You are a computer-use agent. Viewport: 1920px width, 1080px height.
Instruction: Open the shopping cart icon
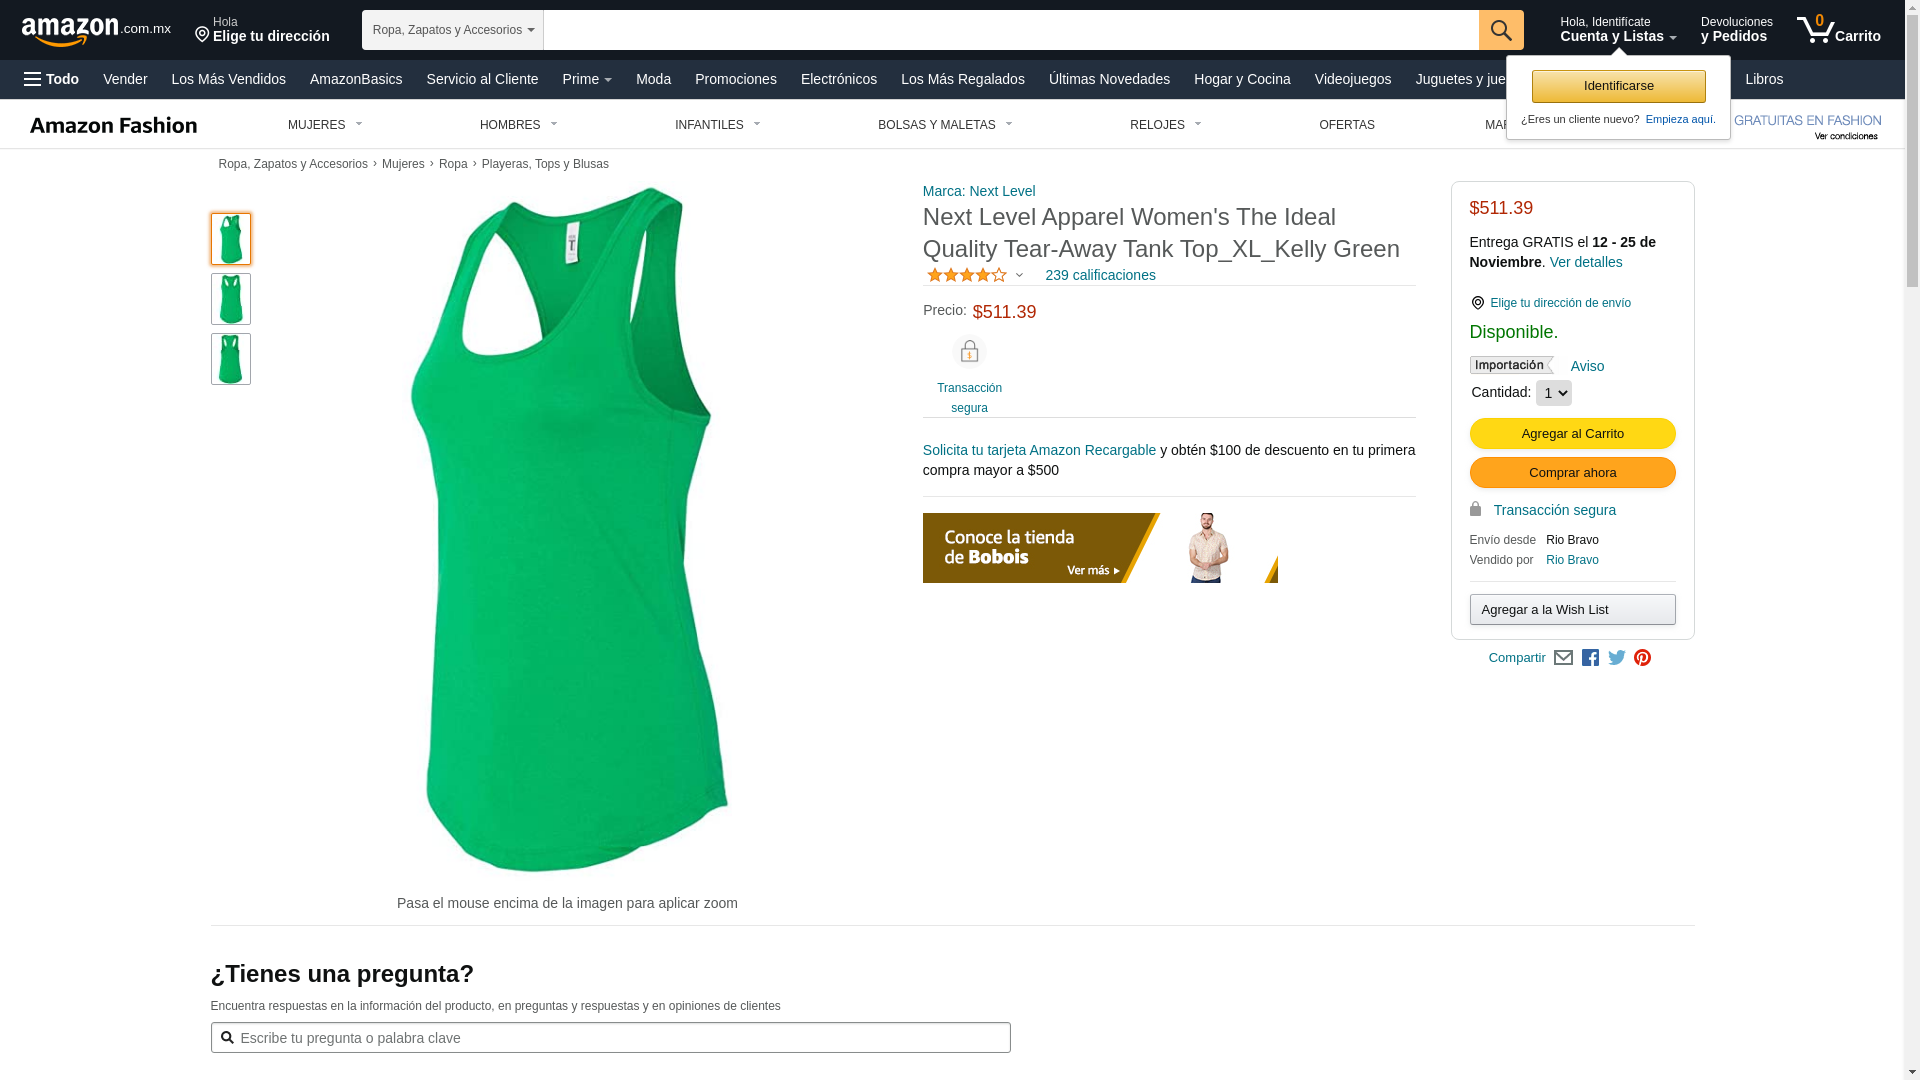point(1838,30)
